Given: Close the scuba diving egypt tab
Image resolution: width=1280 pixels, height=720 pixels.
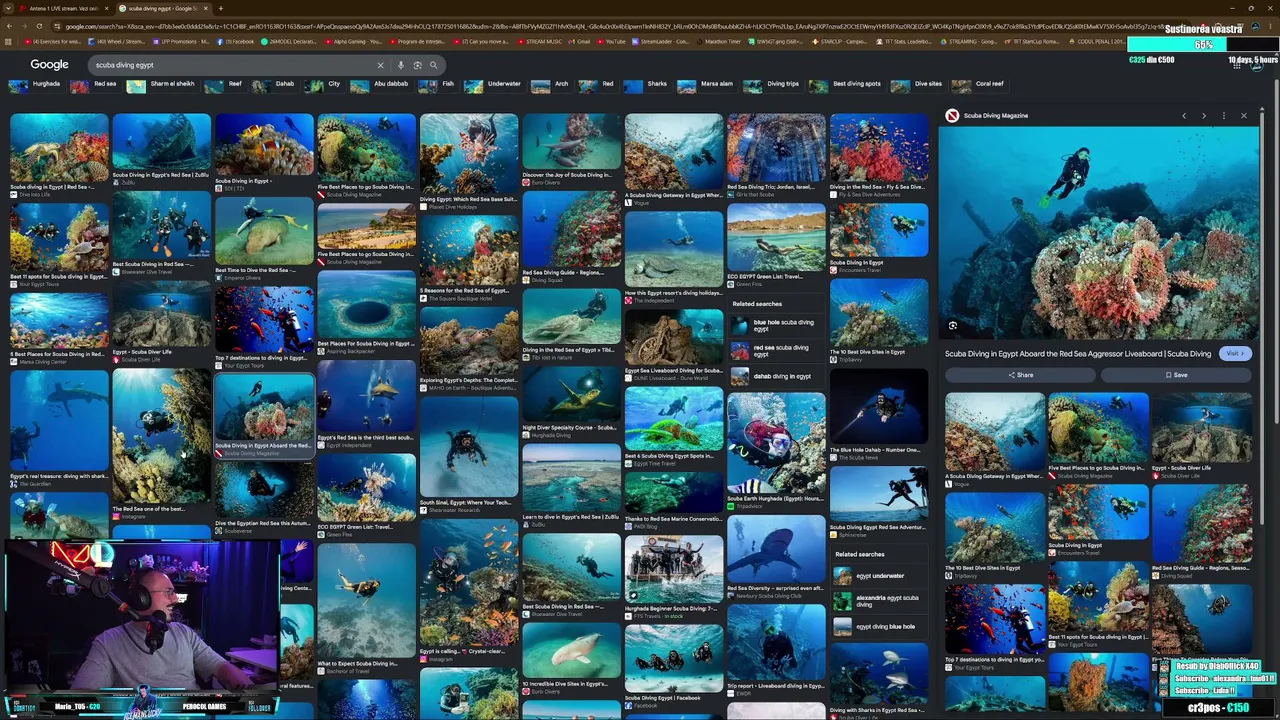Looking at the screenshot, I should click(206, 8).
